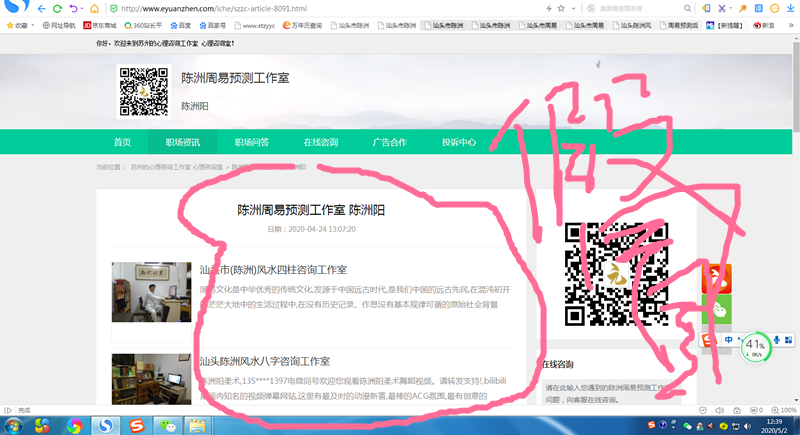Screen dimensions: 800x435
Task: Open the scissors screenshot tool
Action: pos(721,9)
